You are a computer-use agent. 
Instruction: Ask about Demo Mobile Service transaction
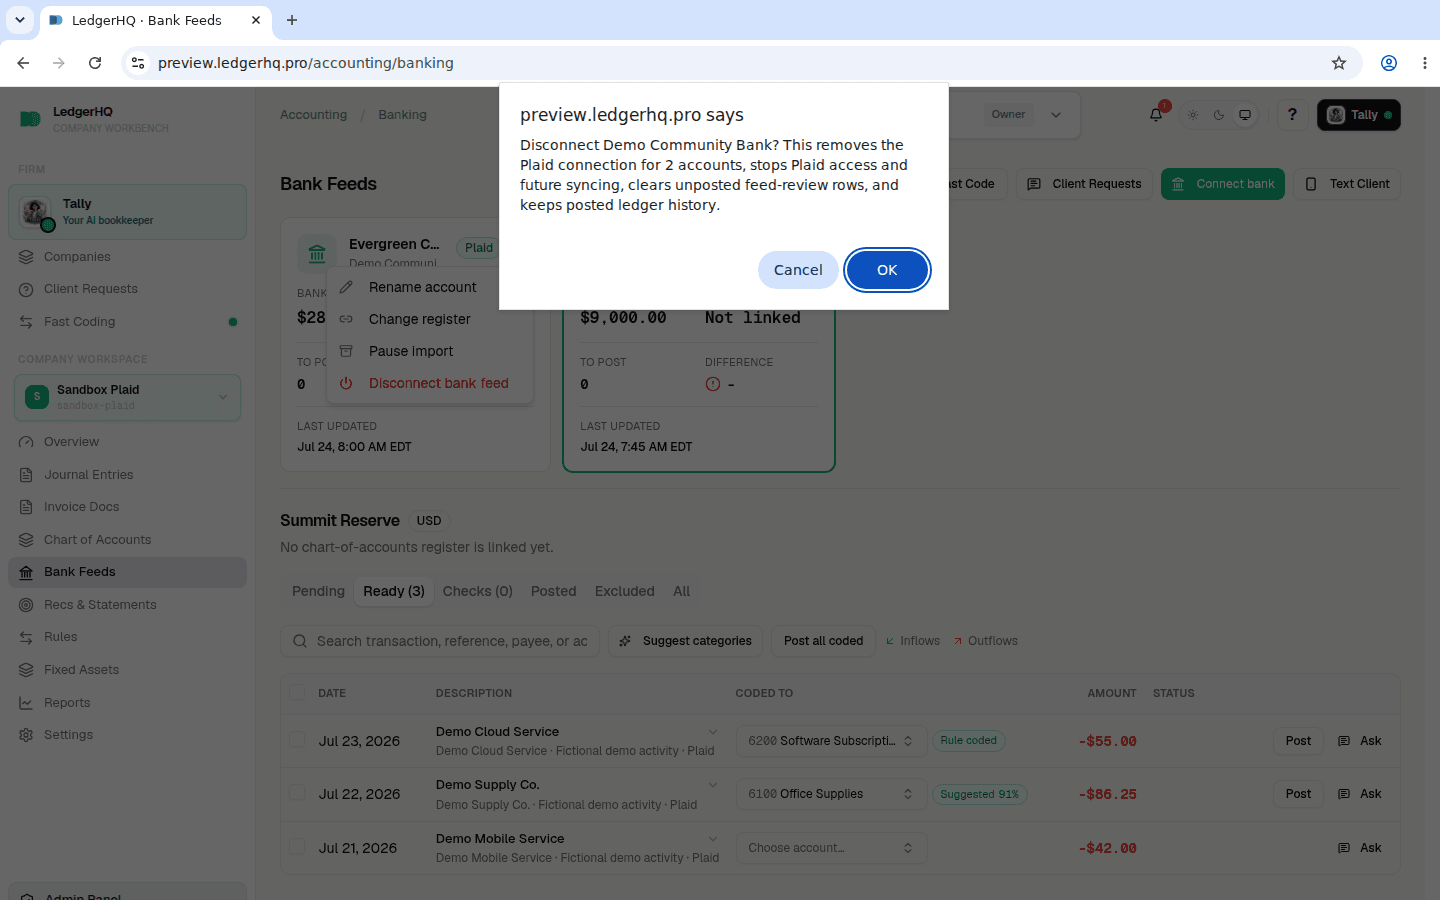(1360, 848)
